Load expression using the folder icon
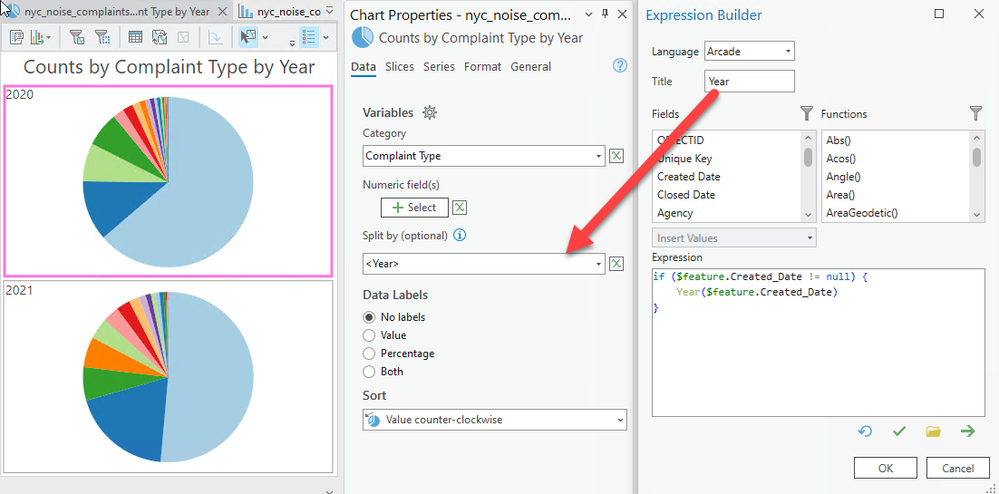Viewport: 999px width, 494px height. tap(933, 431)
